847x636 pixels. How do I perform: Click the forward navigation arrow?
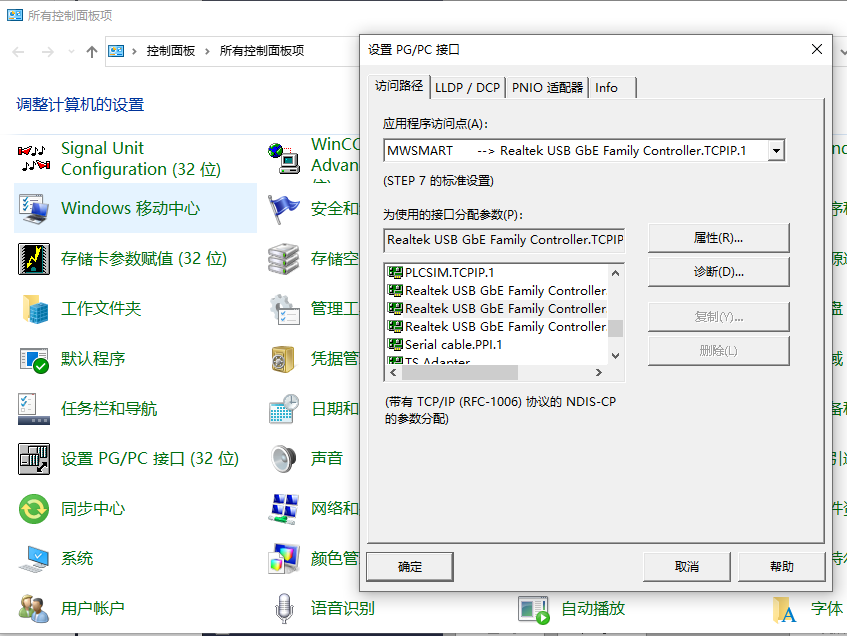point(48,51)
